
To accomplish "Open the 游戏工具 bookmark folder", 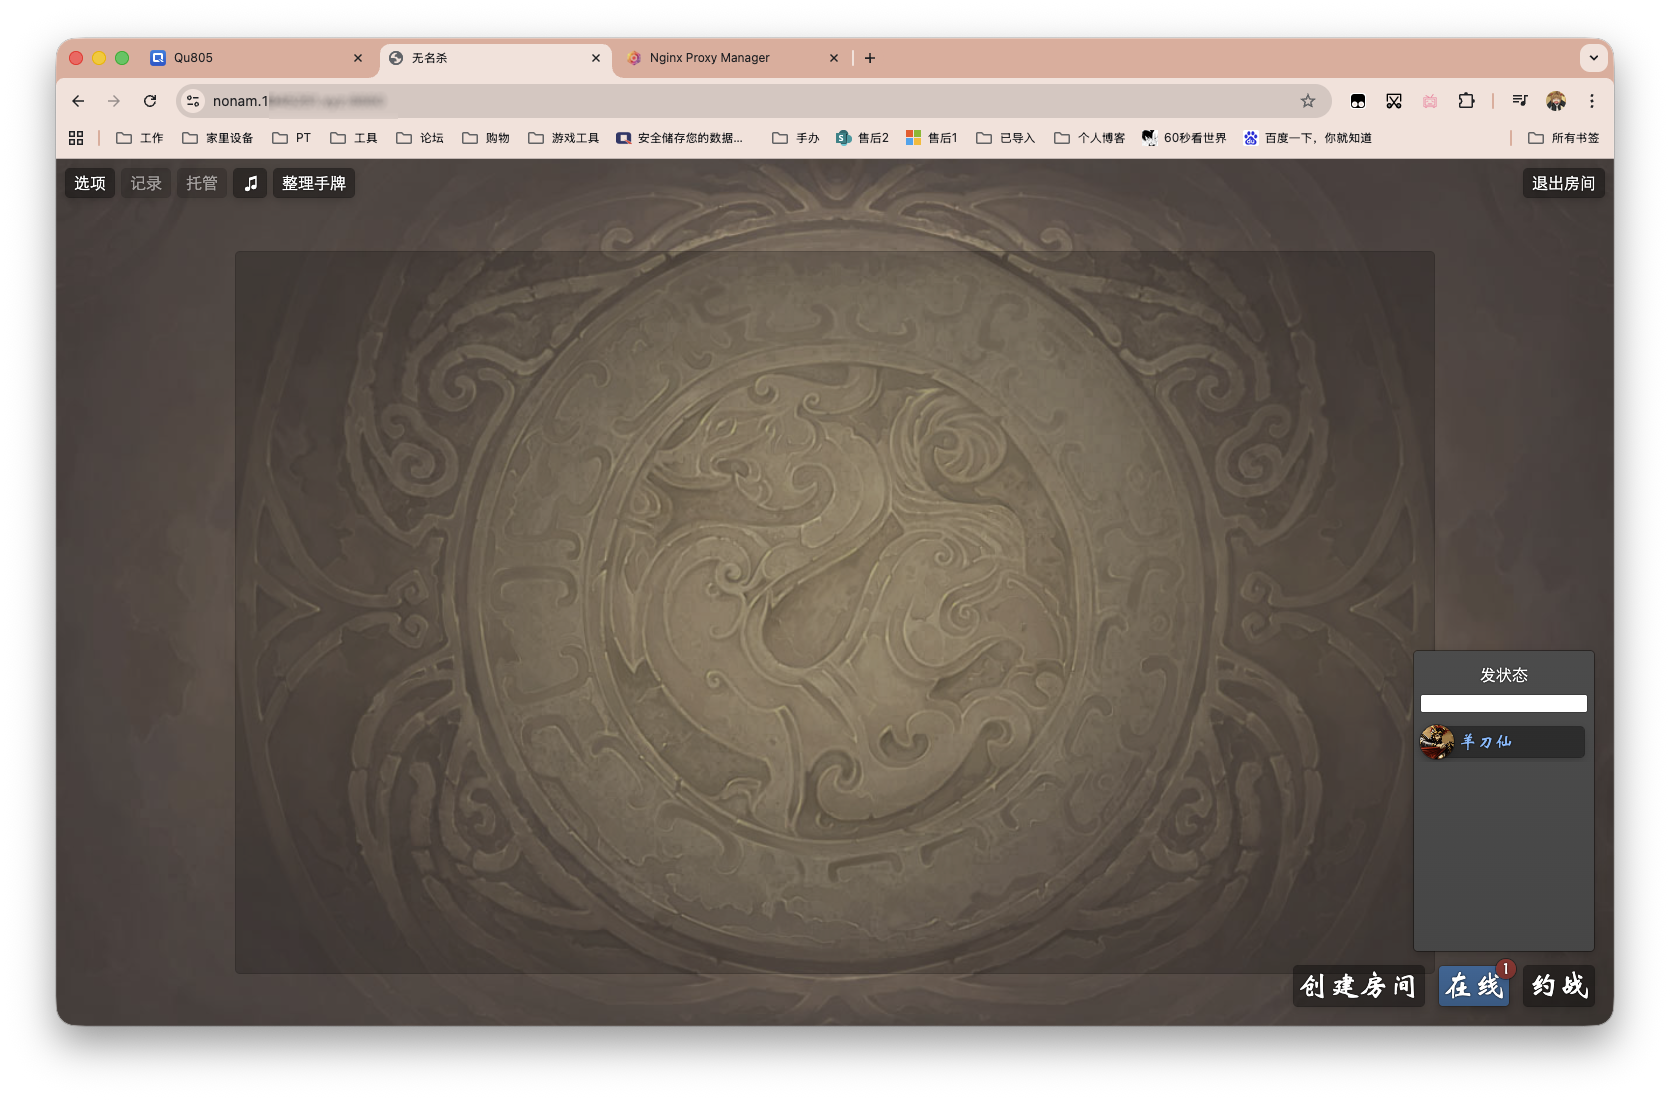I will pyautogui.click(x=564, y=138).
